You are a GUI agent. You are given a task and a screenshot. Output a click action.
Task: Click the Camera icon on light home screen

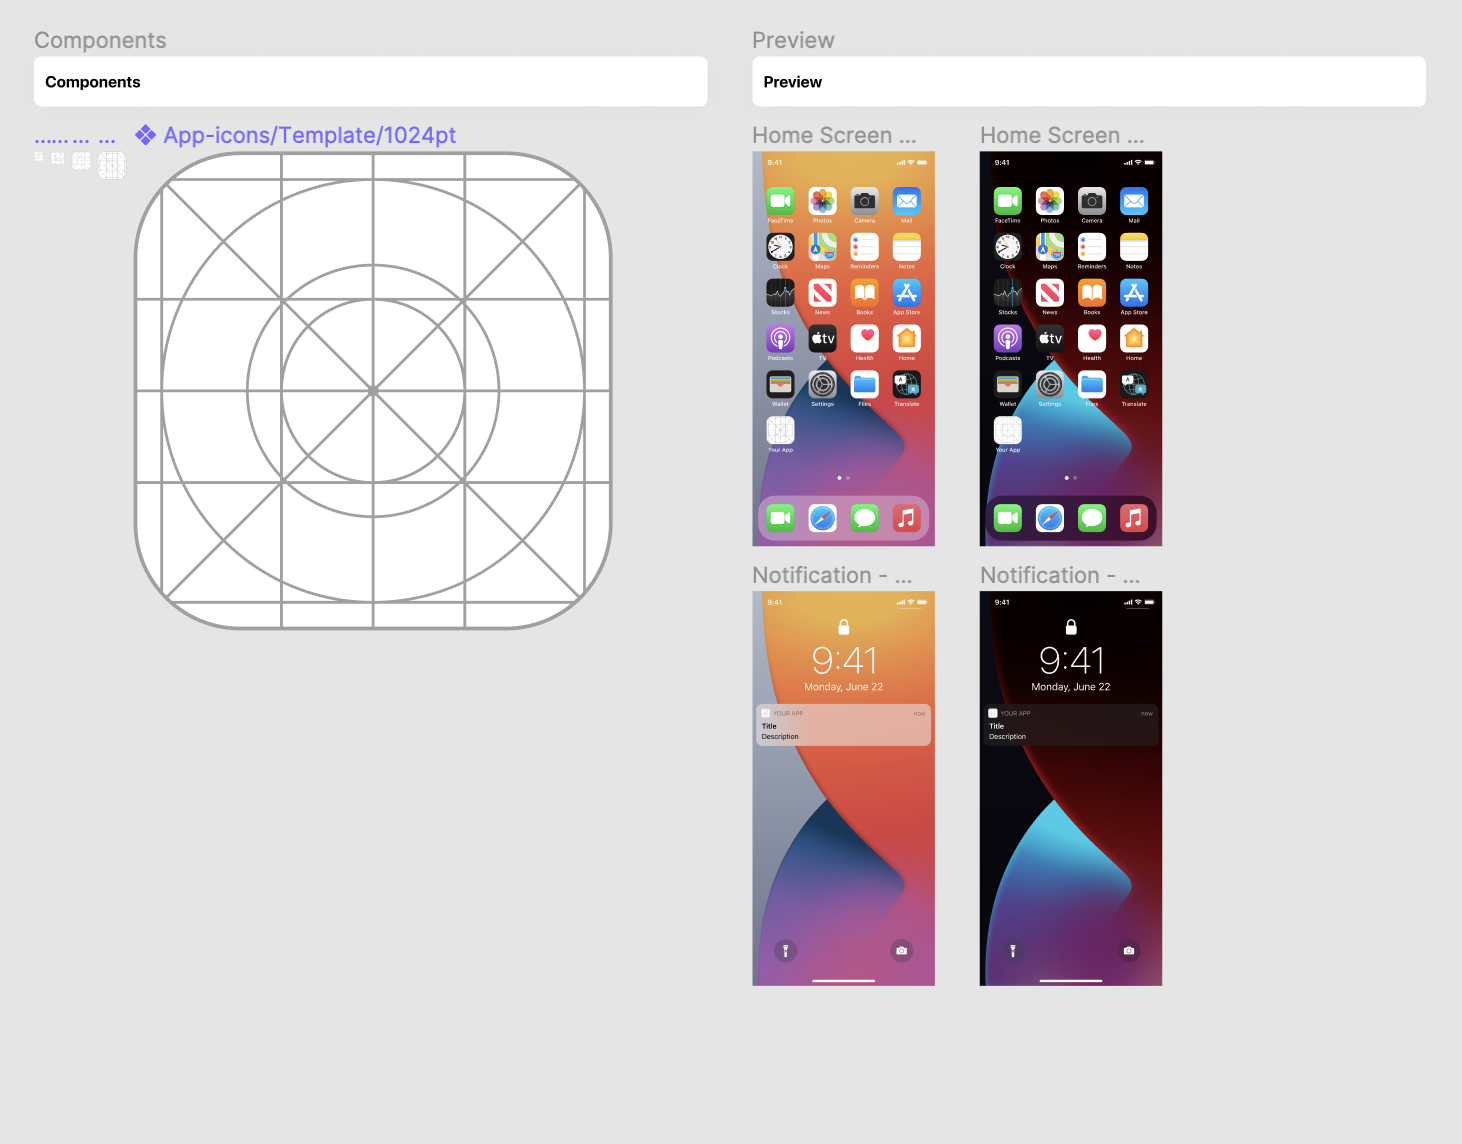(x=864, y=201)
